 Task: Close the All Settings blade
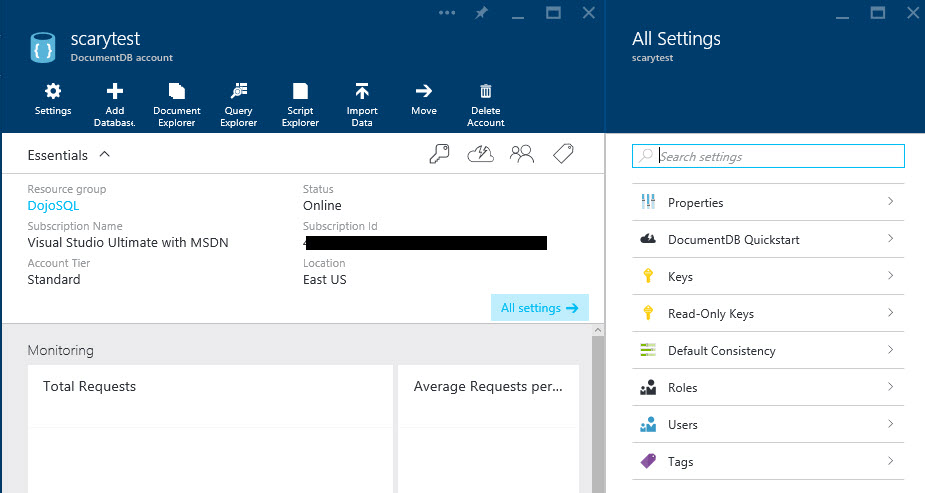coord(913,13)
